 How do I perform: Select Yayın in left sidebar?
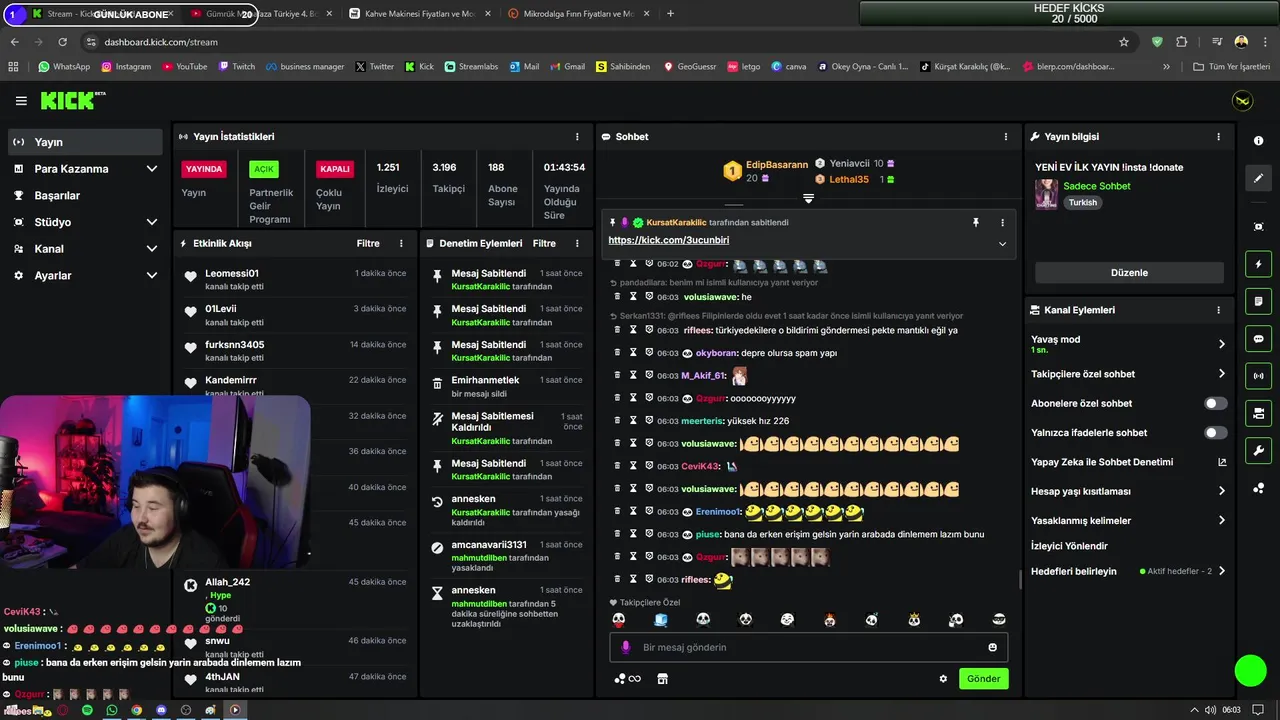click(x=85, y=142)
